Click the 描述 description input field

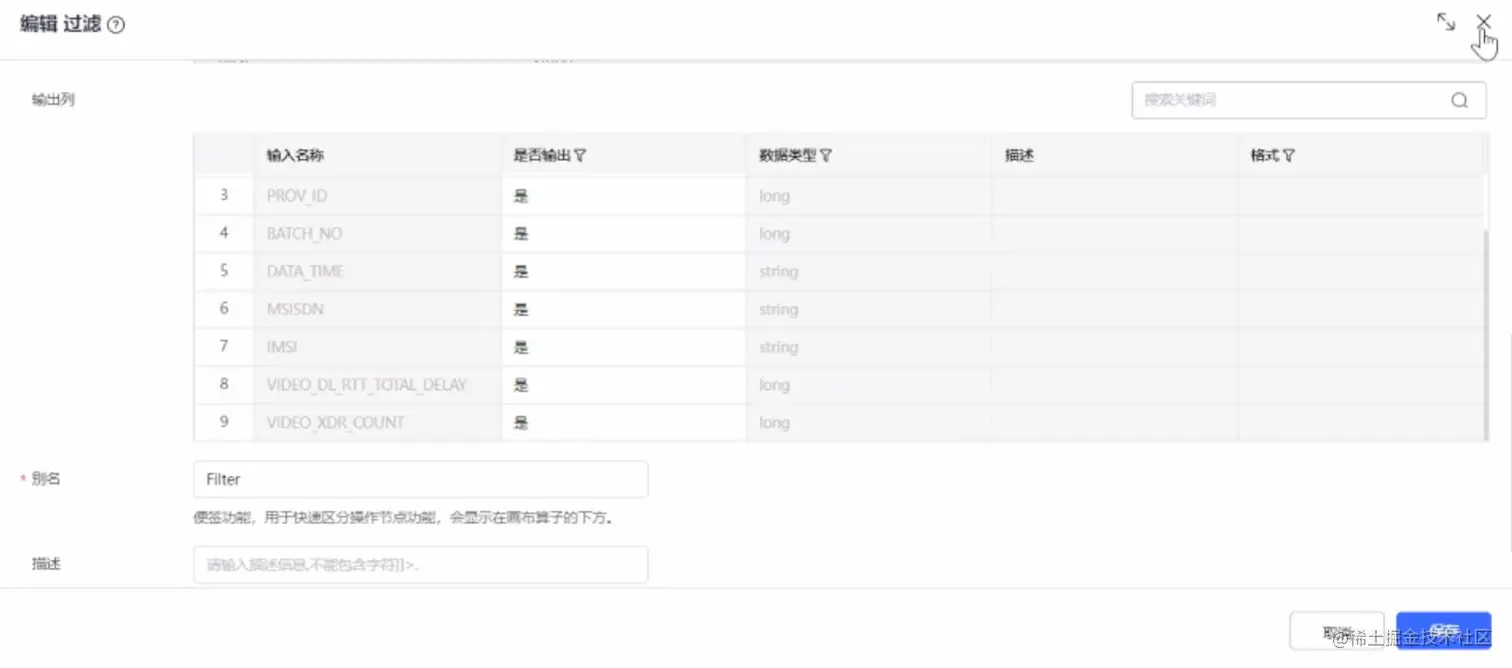click(x=421, y=565)
